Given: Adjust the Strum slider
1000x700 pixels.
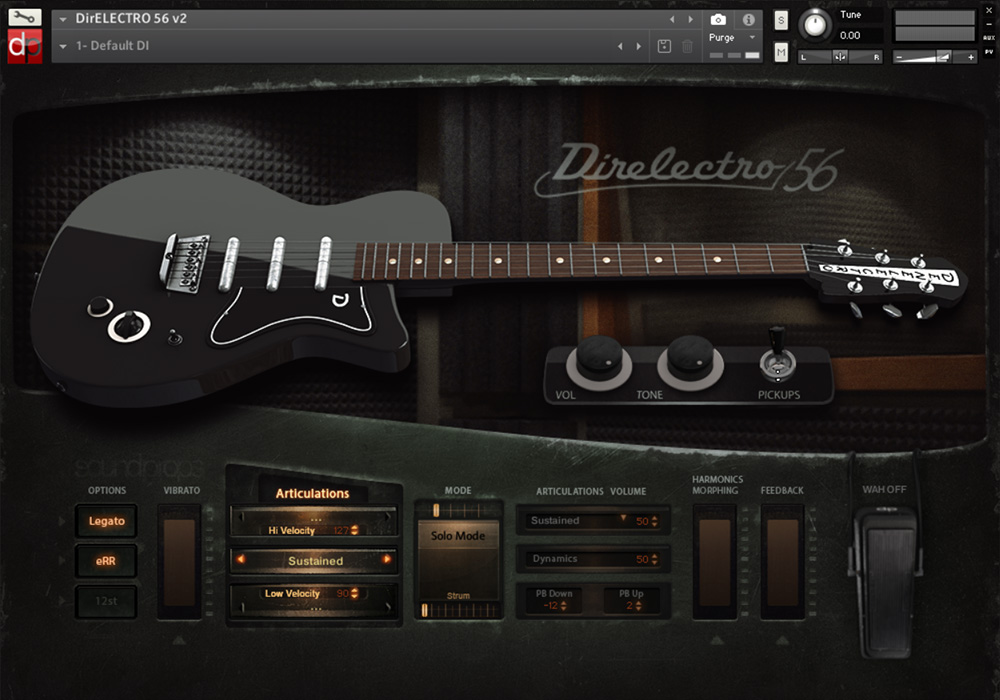Looking at the screenshot, I should (x=458, y=610).
